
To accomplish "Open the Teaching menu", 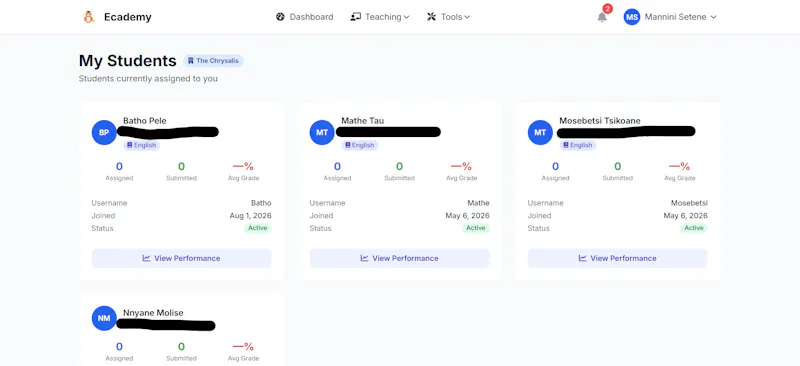I will click(x=380, y=17).
